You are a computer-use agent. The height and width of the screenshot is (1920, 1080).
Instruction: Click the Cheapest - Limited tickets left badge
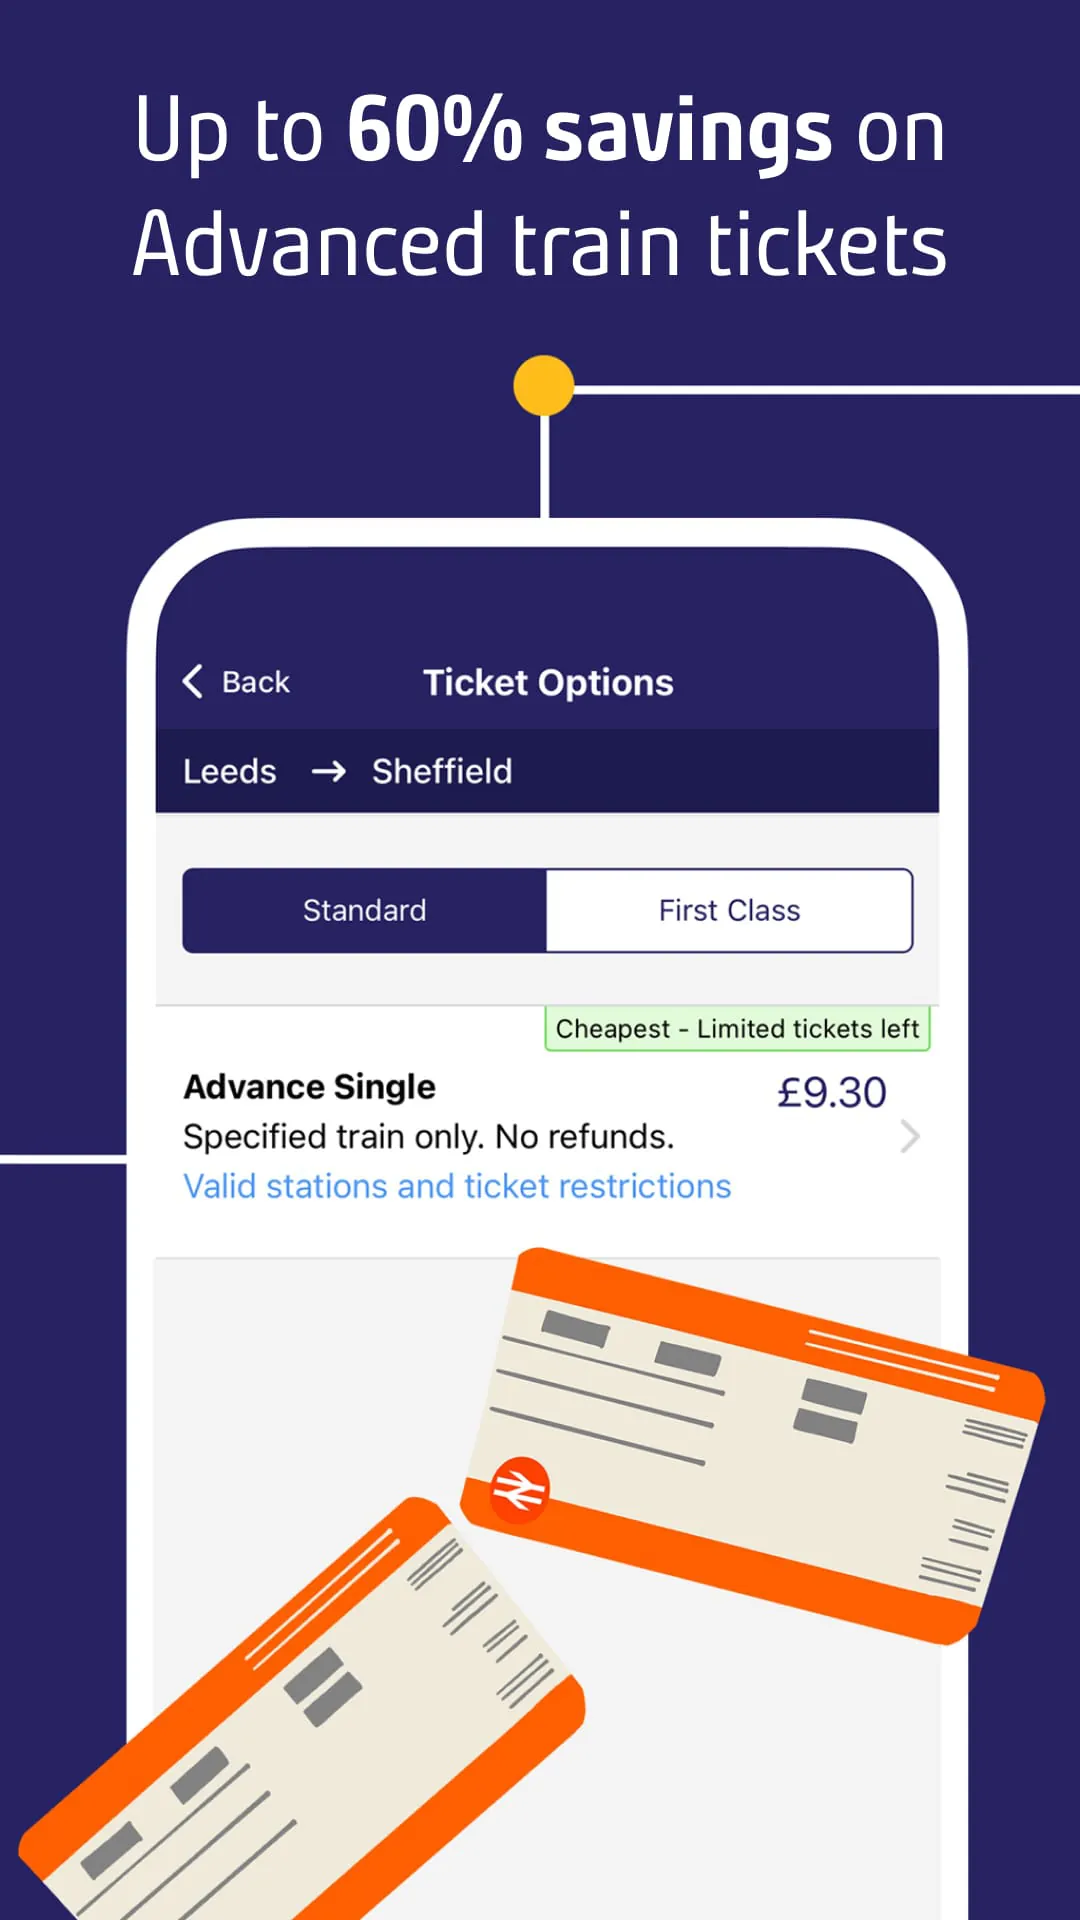click(x=736, y=1028)
